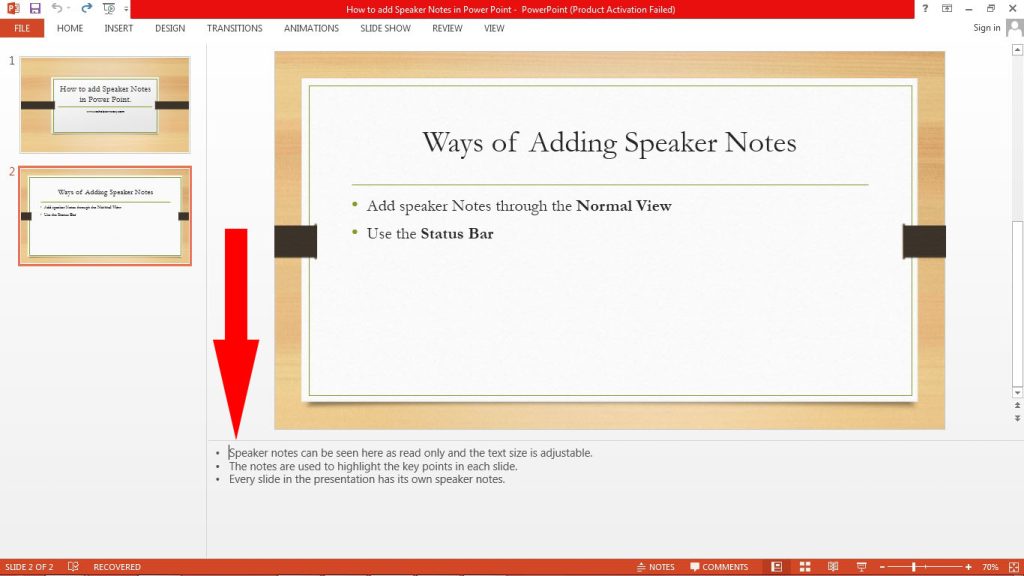Start Slide Show from status bar icon

862,566
